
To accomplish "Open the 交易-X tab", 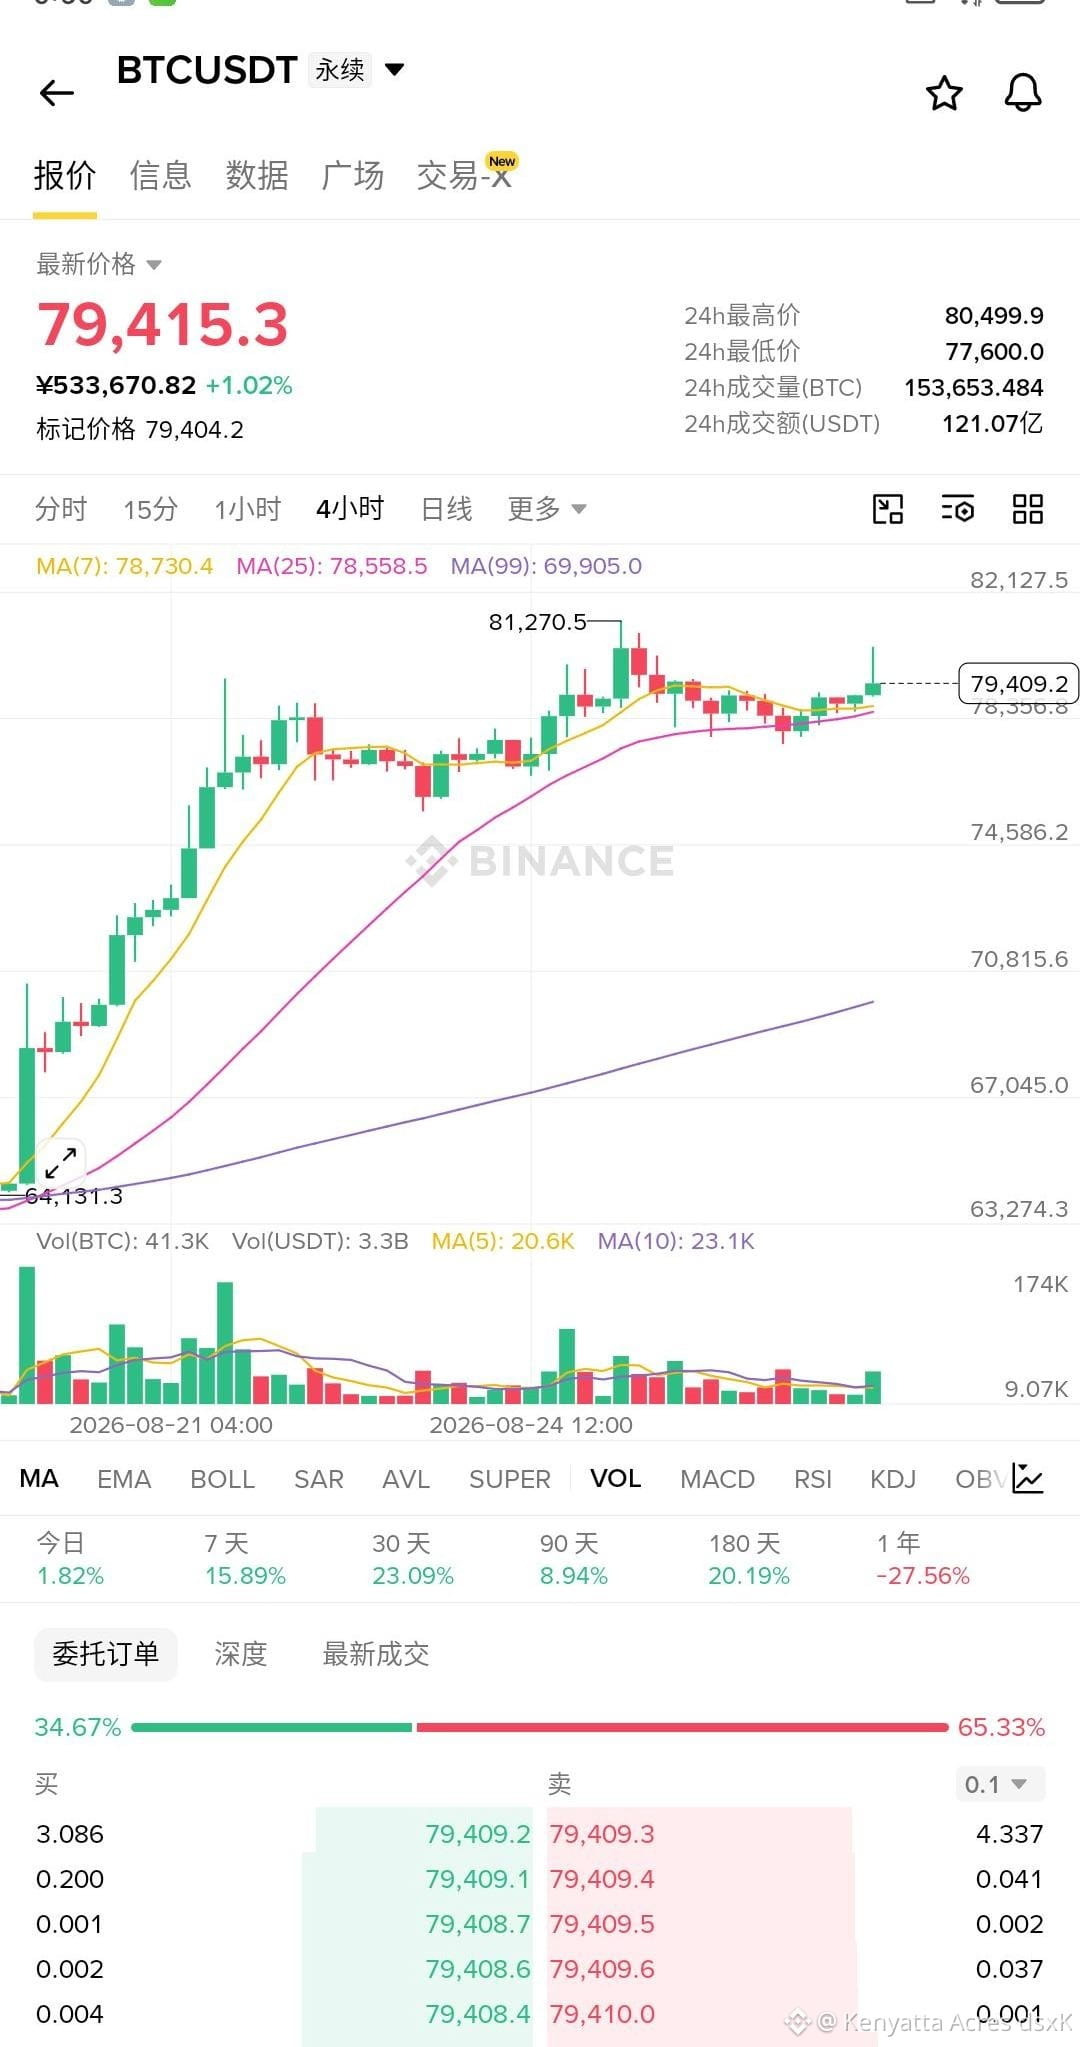I will tap(465, 176).
